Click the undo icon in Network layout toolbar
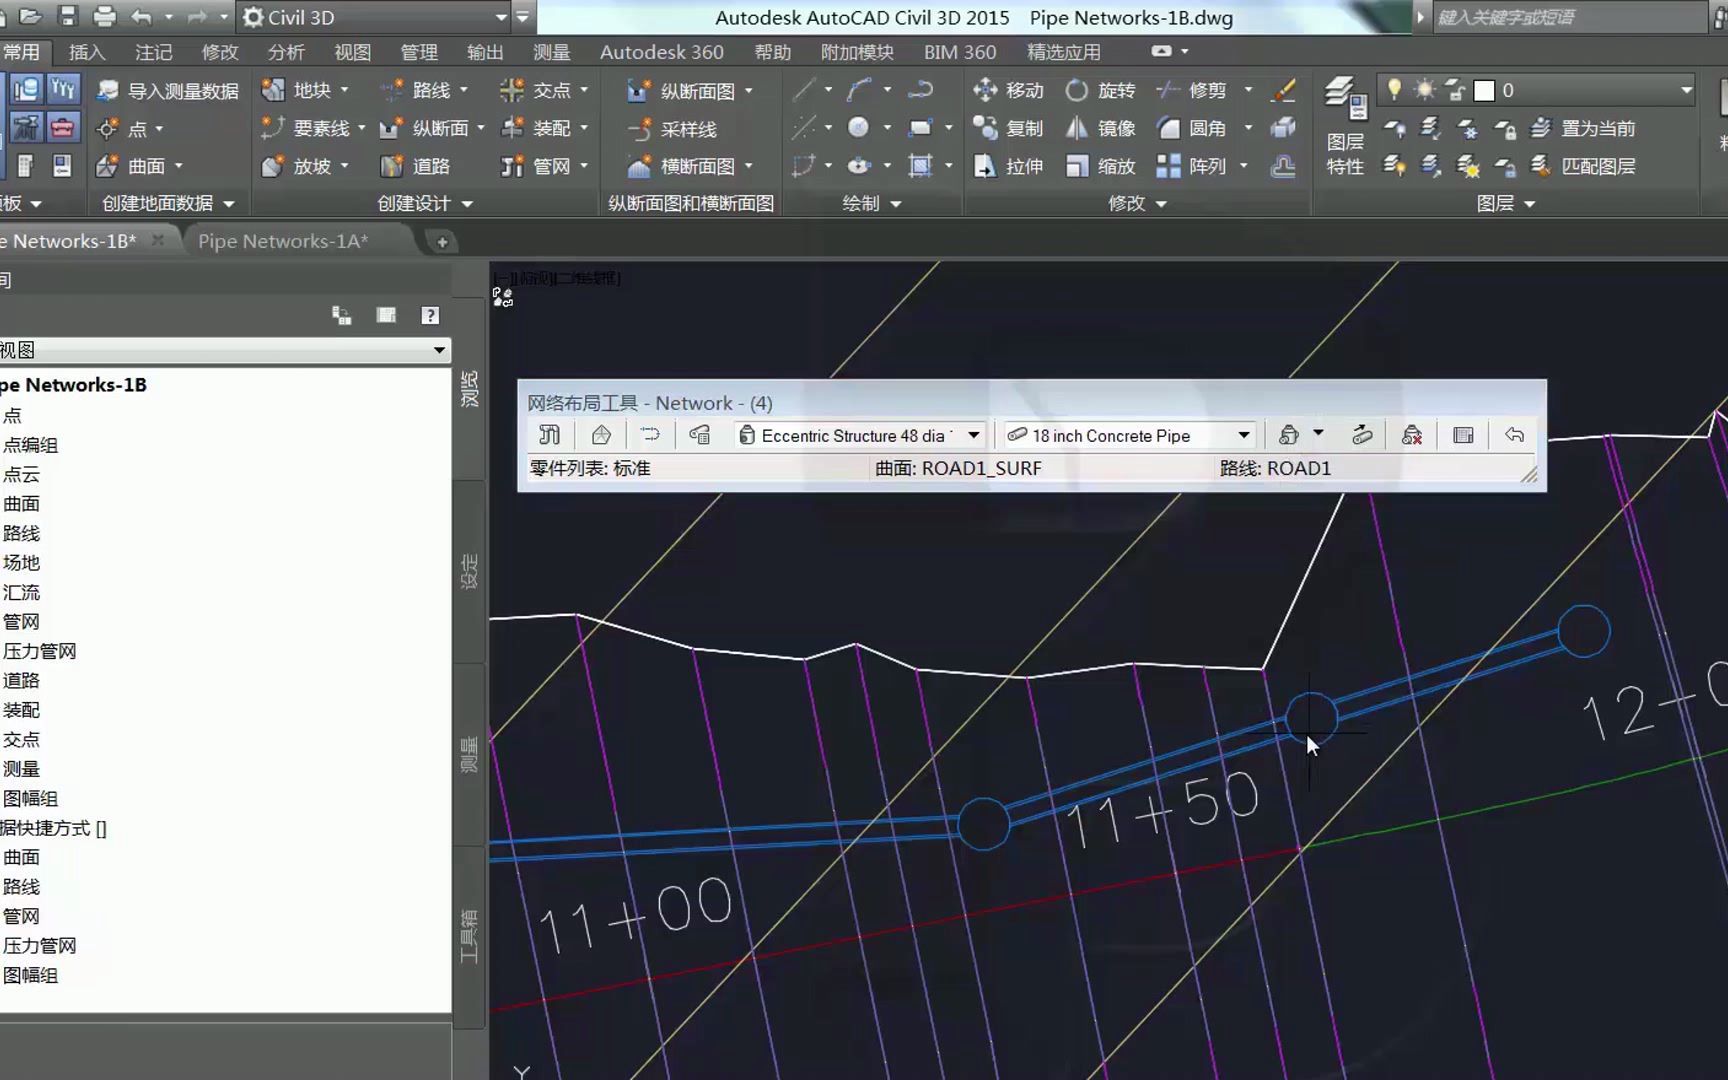 [1513, 435]
